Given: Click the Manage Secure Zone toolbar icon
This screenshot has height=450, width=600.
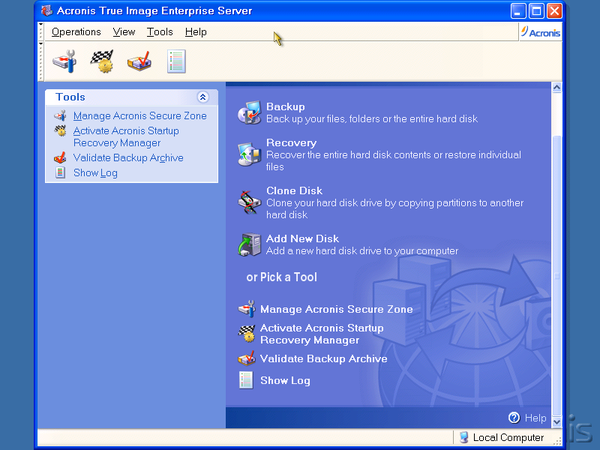Looking at the screenshot, I should point(65,61).
